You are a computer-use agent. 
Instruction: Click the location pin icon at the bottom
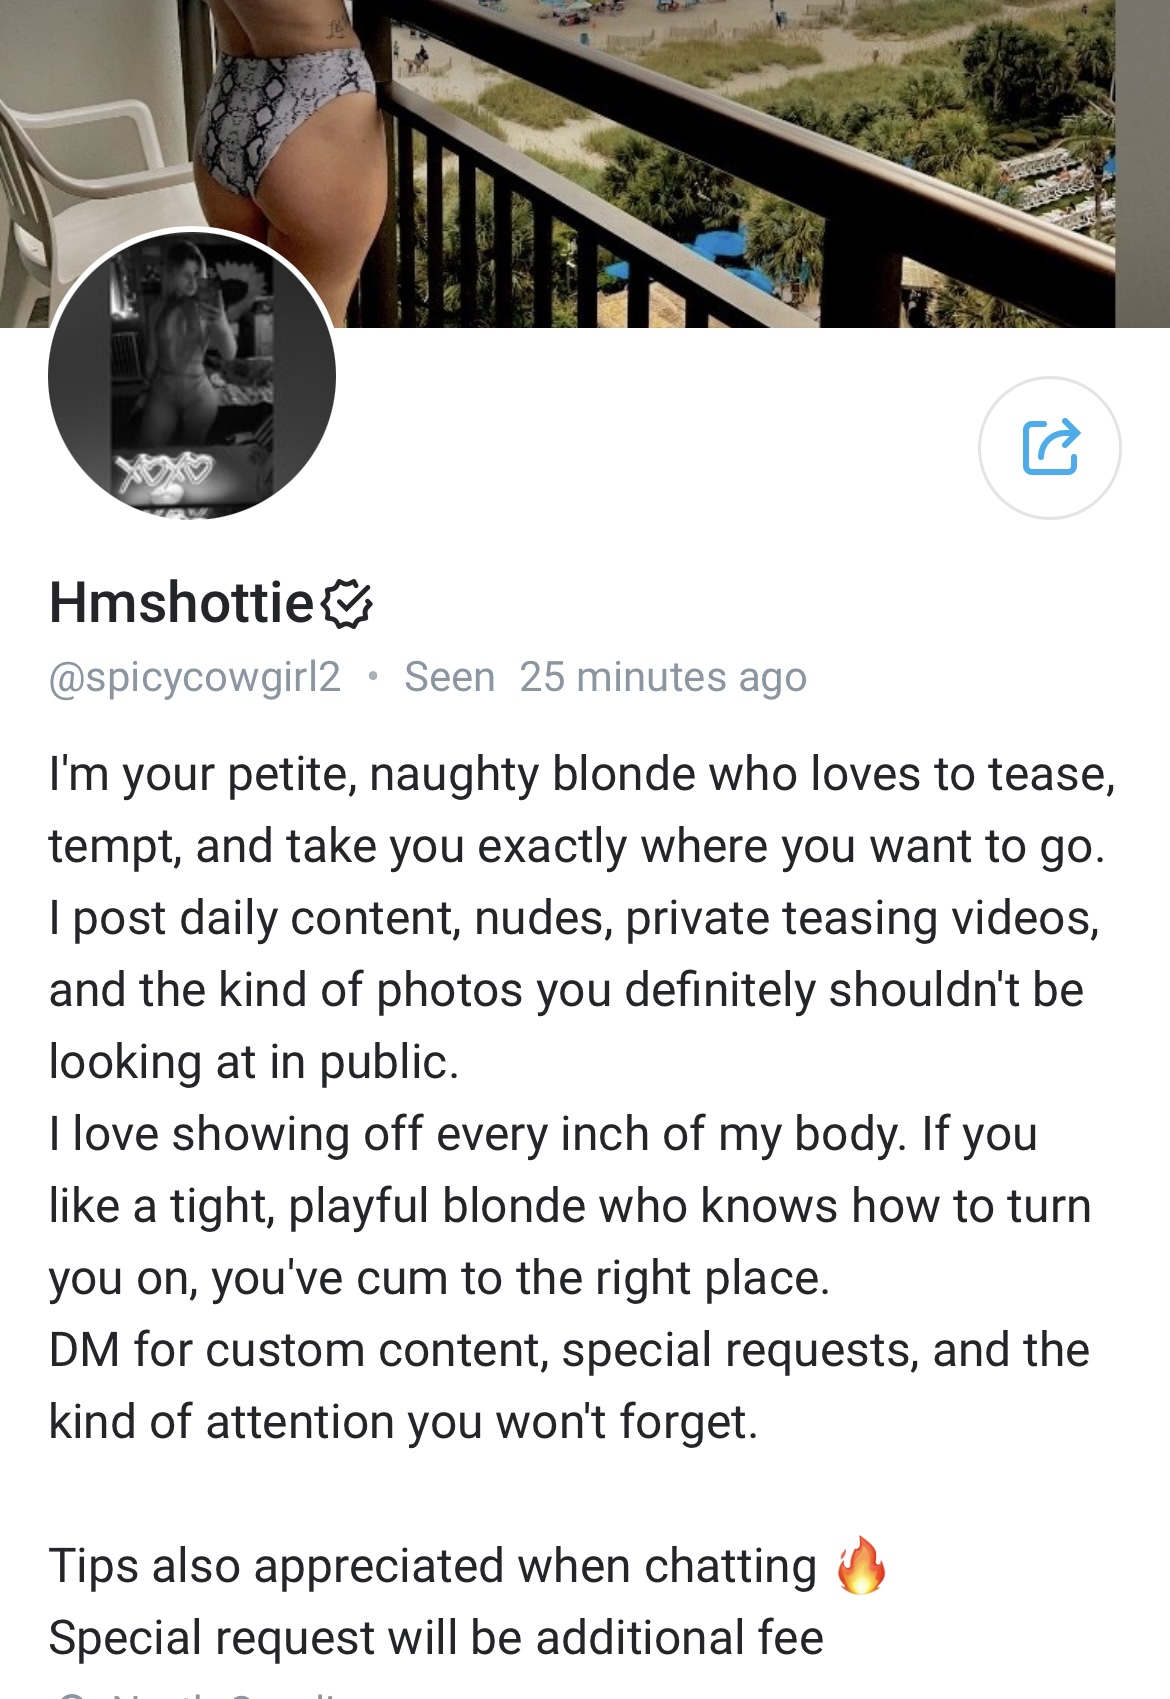70,1695
